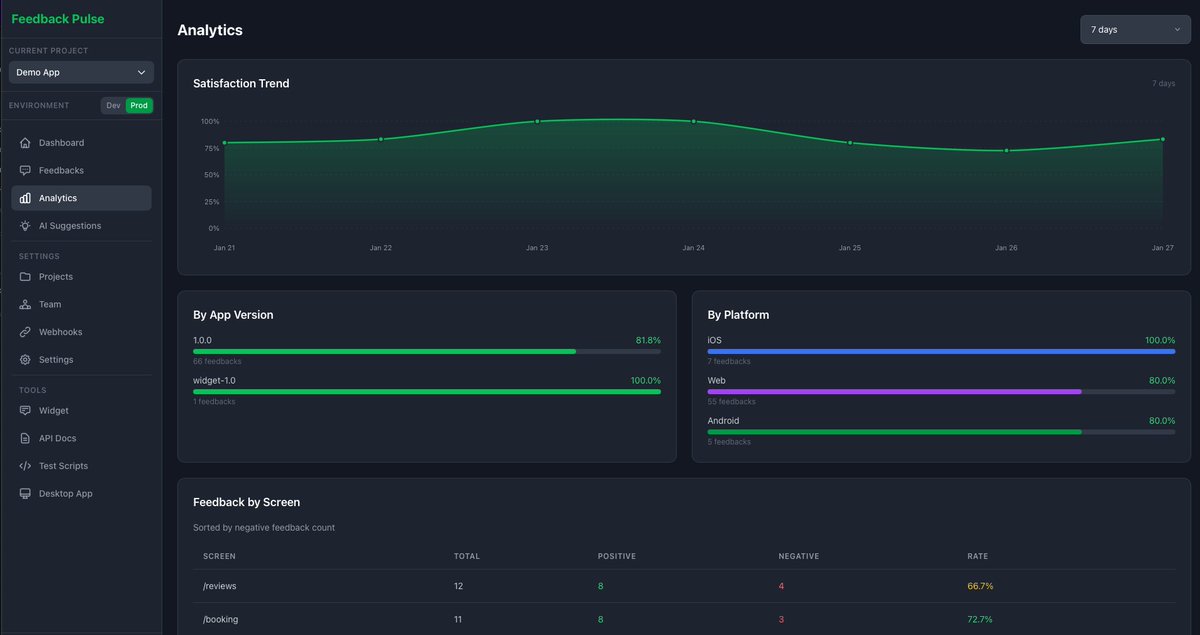Open the 7 days range dropdown

(x=1135, y=30)
